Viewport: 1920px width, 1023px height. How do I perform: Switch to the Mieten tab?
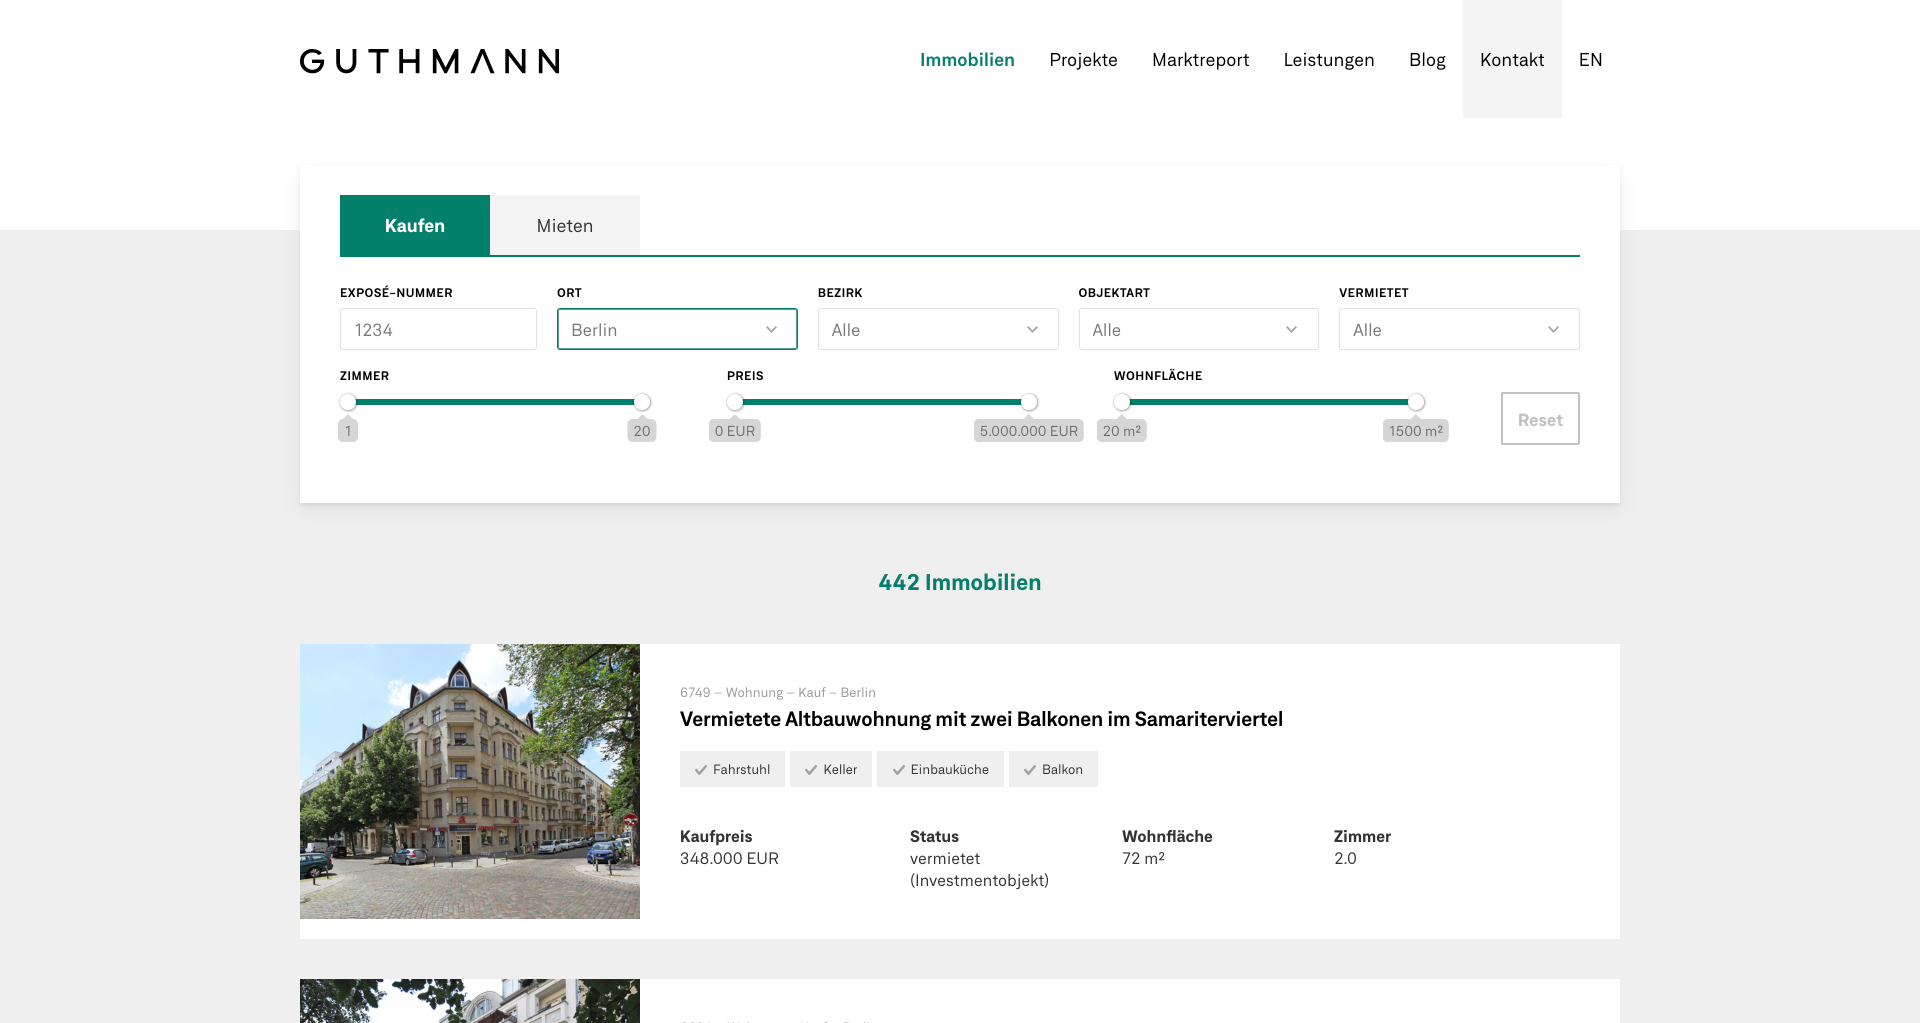(x=564, y=226)
